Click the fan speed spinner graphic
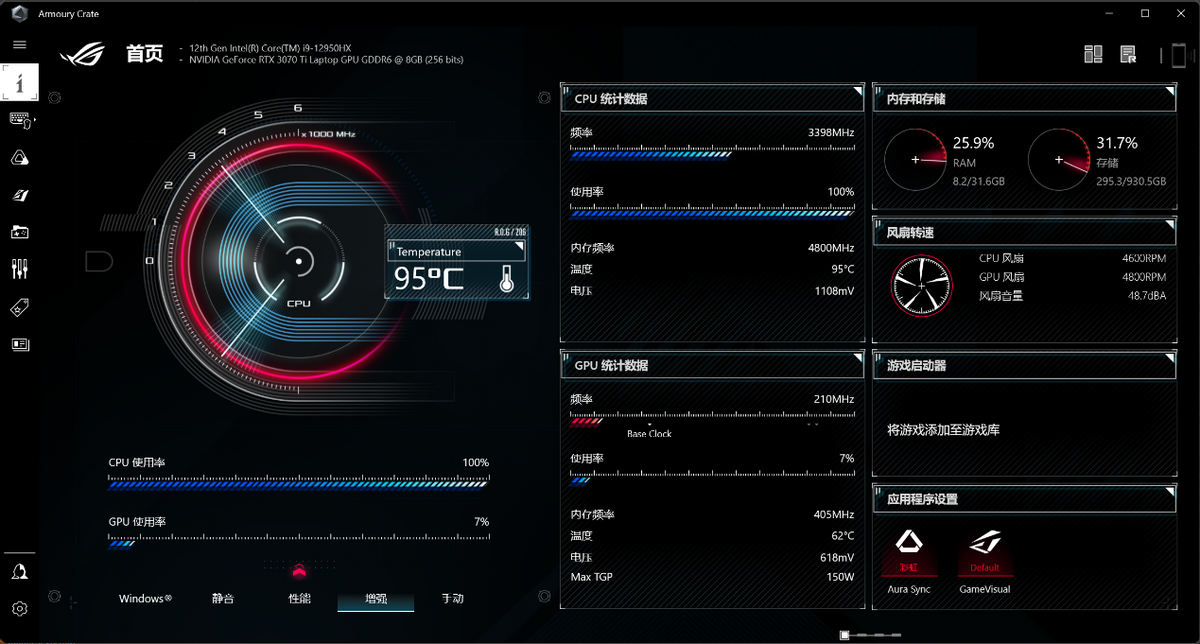Image resolution: width=1200 pixels, height=644 pixels. (922, 285)
